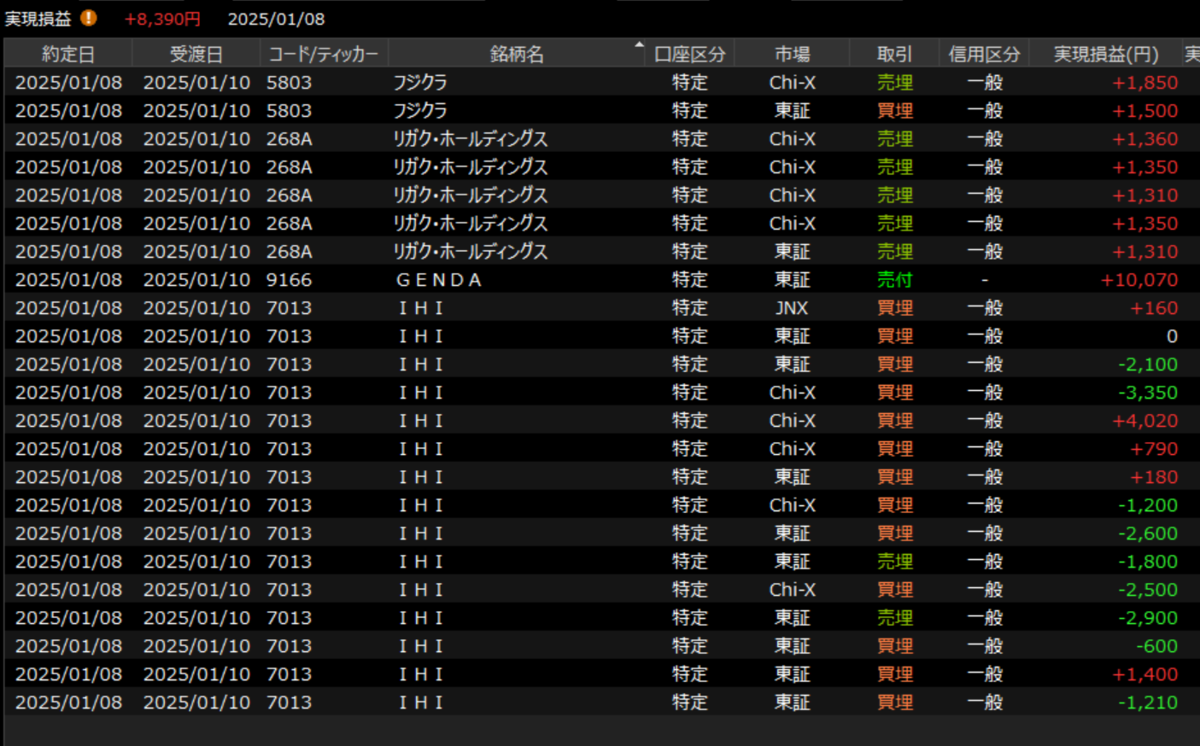This screenshot has height=746, width=1200.
Task: Select the total +8,390円 value at top
Action: coord(162,19)
